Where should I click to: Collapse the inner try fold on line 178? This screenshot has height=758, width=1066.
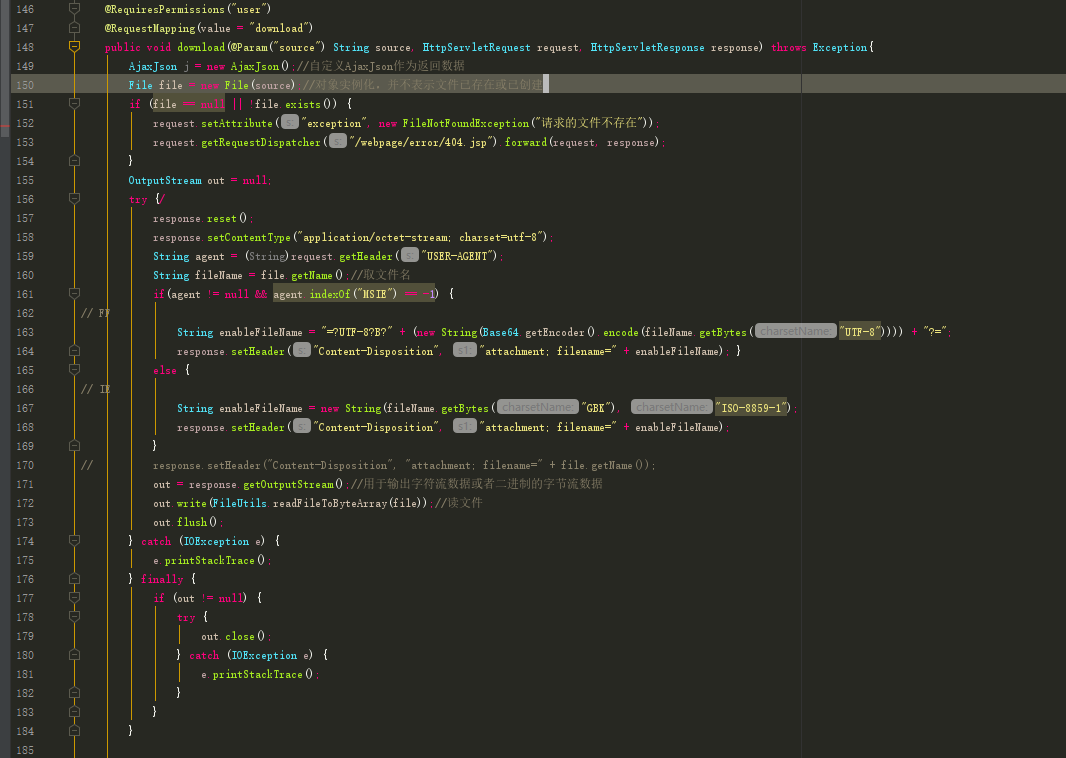[x=75, y=617]
